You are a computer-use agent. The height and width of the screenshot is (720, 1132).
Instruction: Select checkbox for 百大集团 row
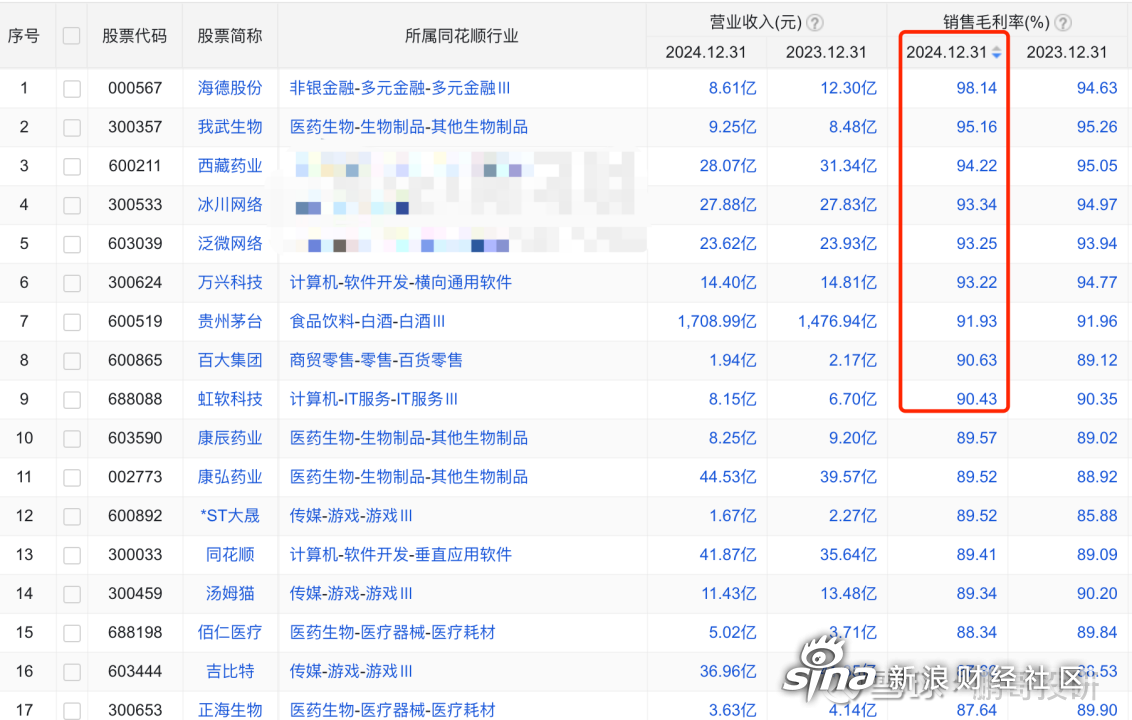coord(71,360)
